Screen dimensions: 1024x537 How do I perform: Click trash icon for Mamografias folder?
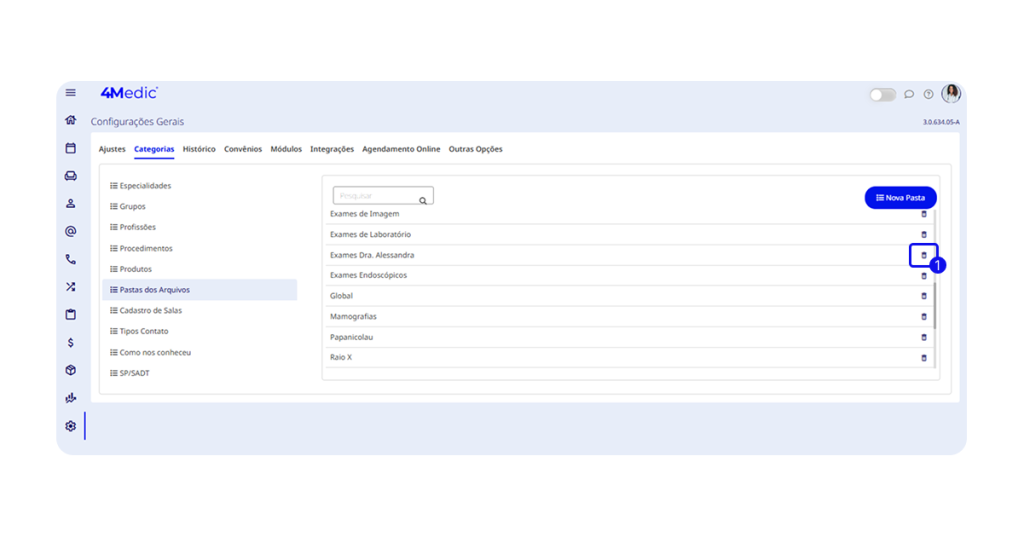tap(923, 317)
